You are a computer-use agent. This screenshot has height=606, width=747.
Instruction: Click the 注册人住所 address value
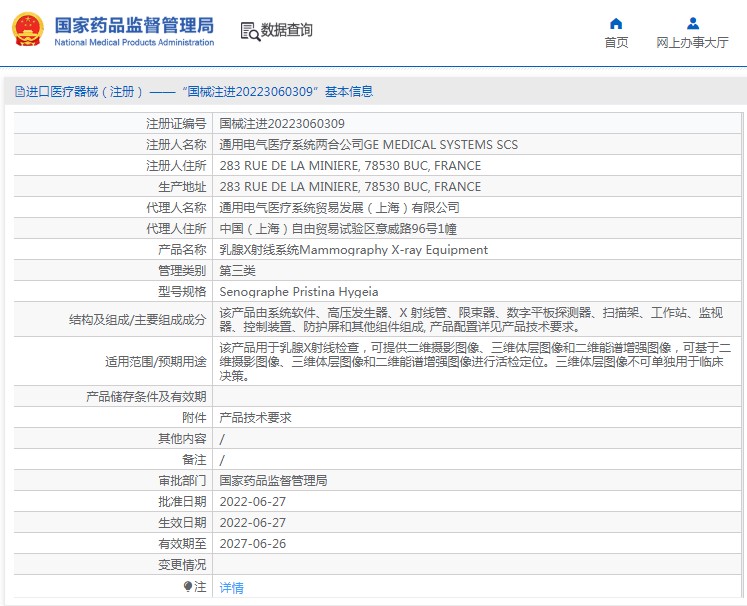[350, 166]
